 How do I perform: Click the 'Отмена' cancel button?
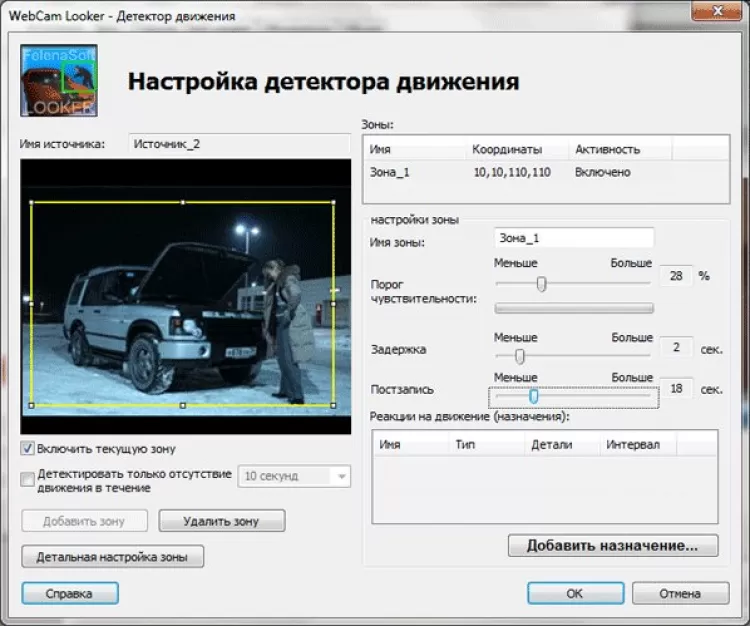[x=680, y=593]
